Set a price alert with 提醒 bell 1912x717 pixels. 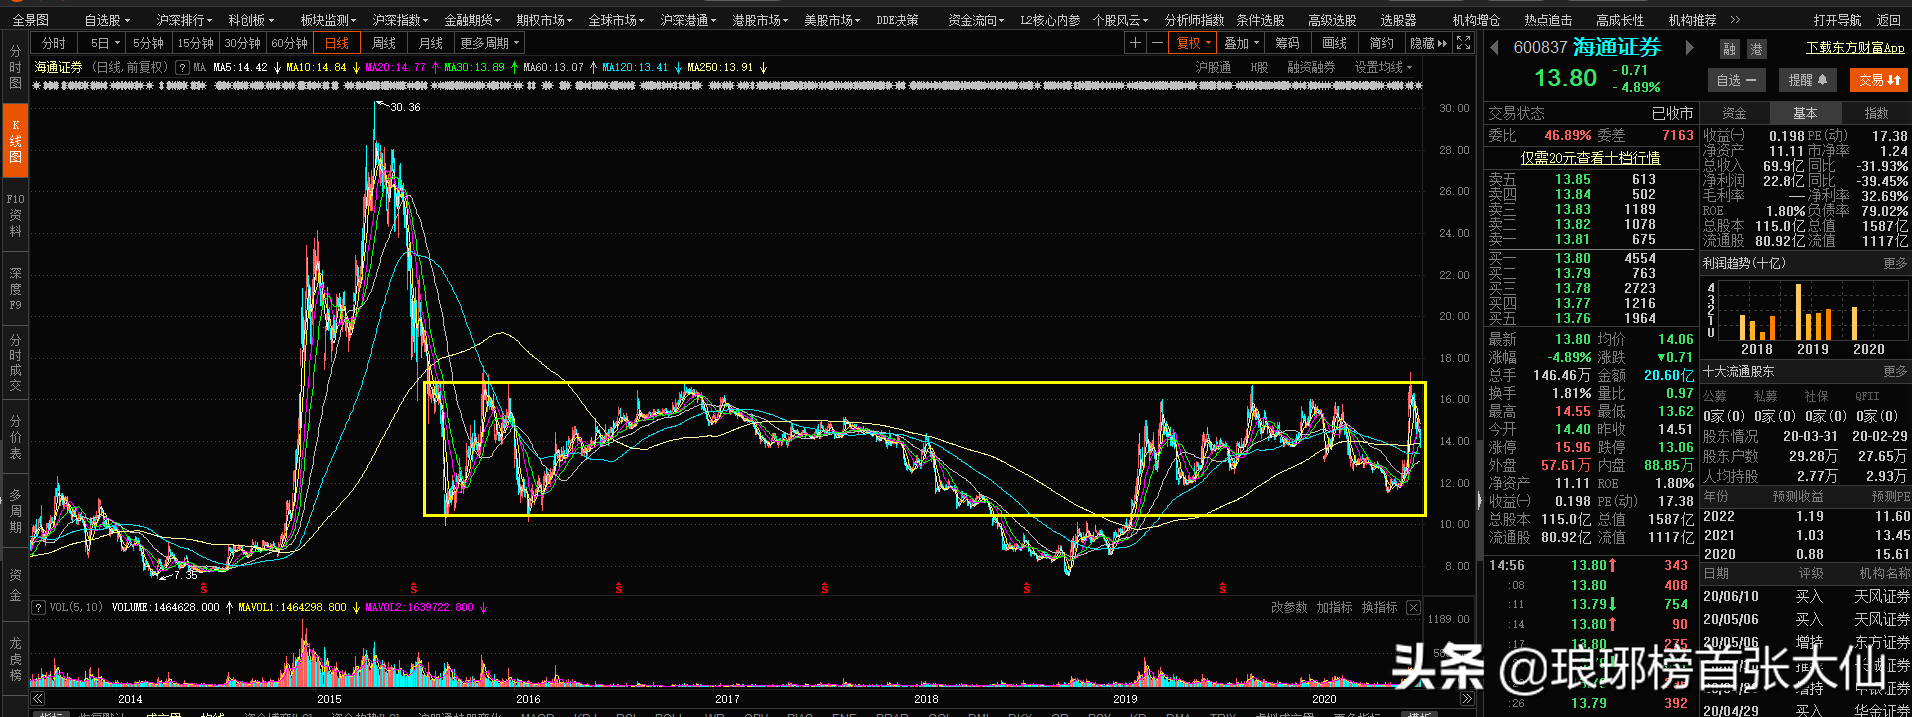click(x=1807, y=80)
